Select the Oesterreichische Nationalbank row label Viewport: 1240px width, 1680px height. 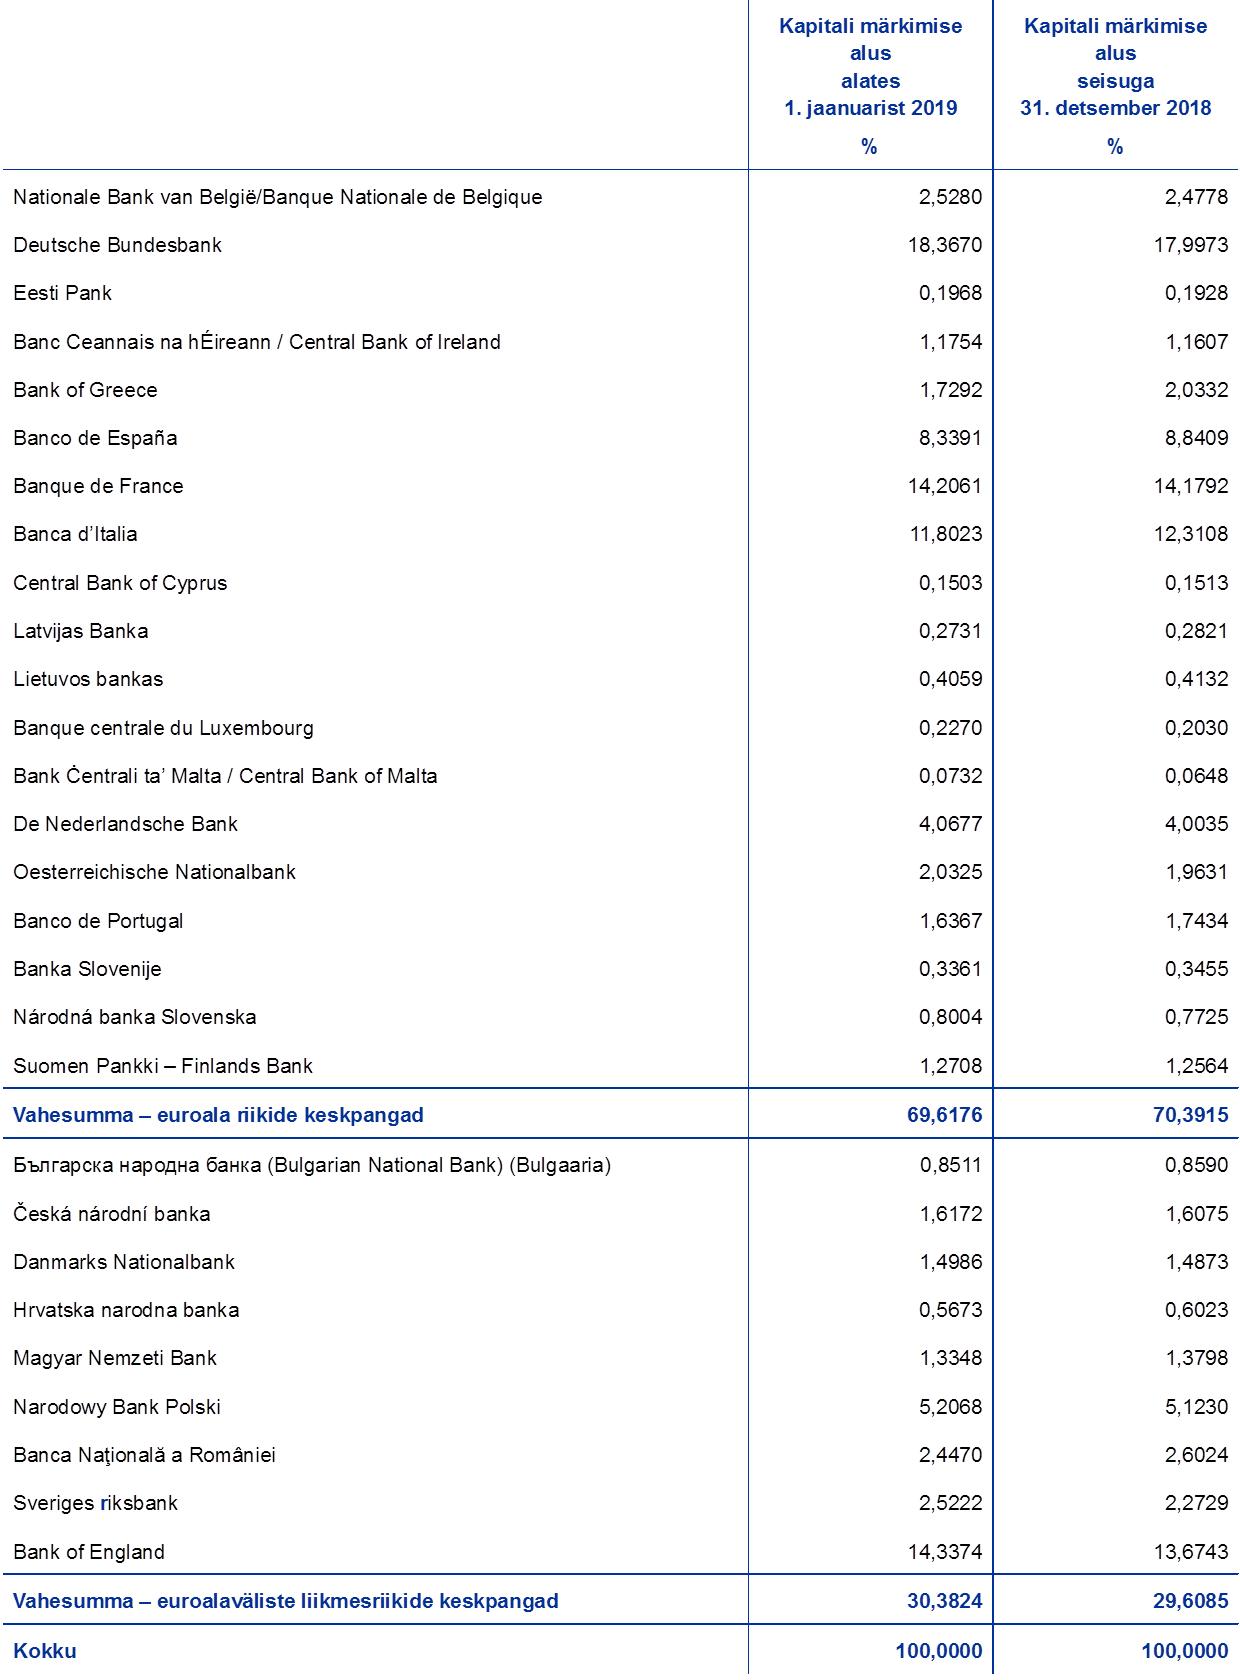pyautogui.click(x=154, y=872)
